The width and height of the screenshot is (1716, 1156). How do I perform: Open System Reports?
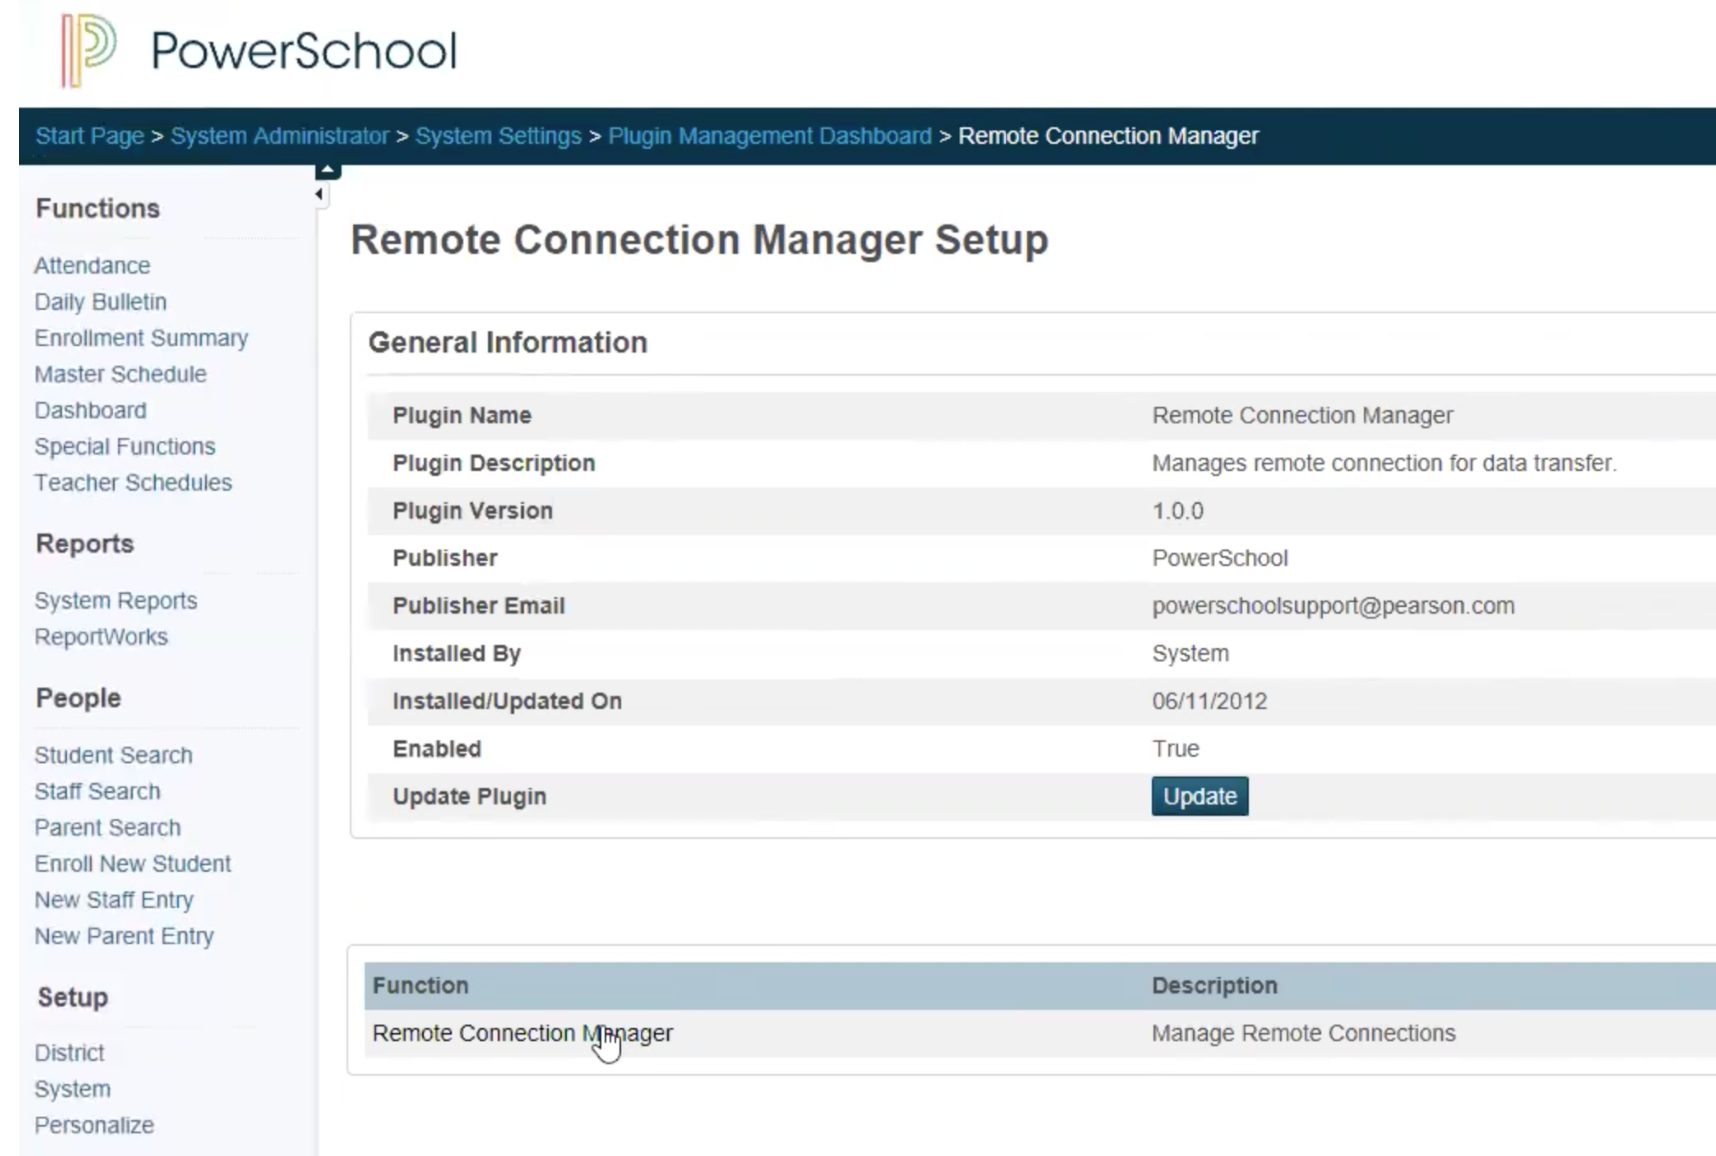click(116, 600)
